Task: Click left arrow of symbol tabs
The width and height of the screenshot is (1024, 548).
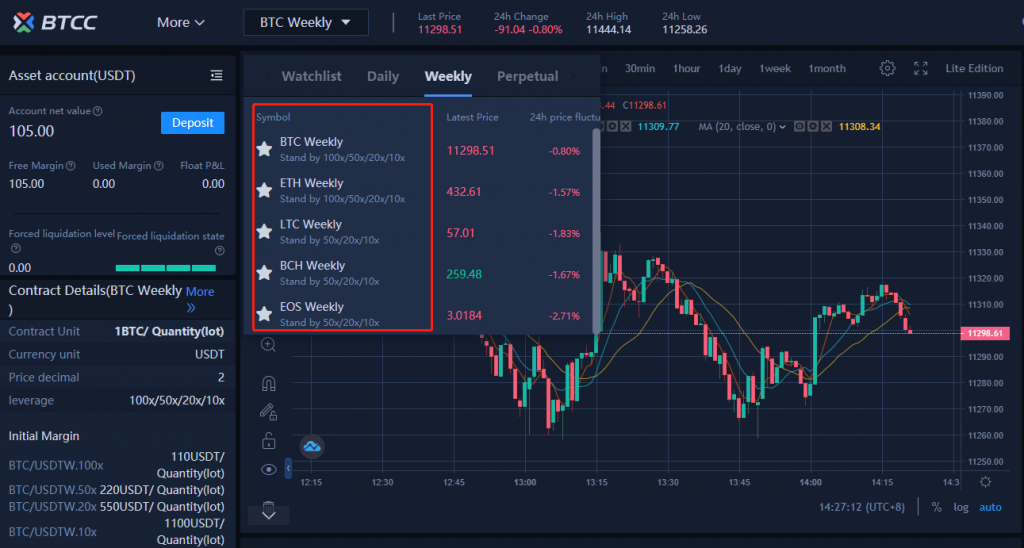Action: click(x=268, y=76)
